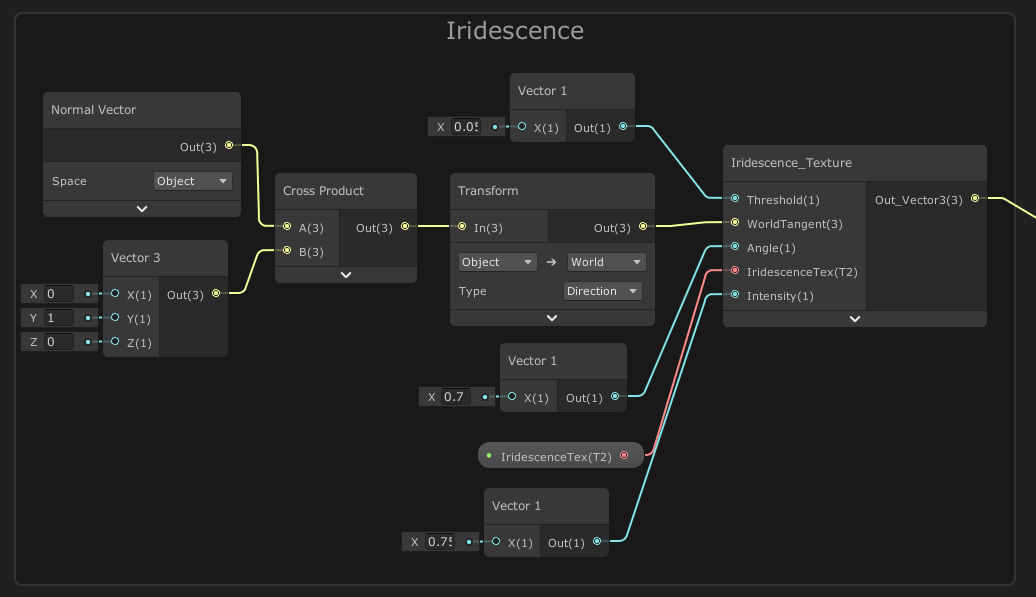1036x597 pixels.
Task: Click Vector 3 X(1) input port
Action: coord(115,293)
